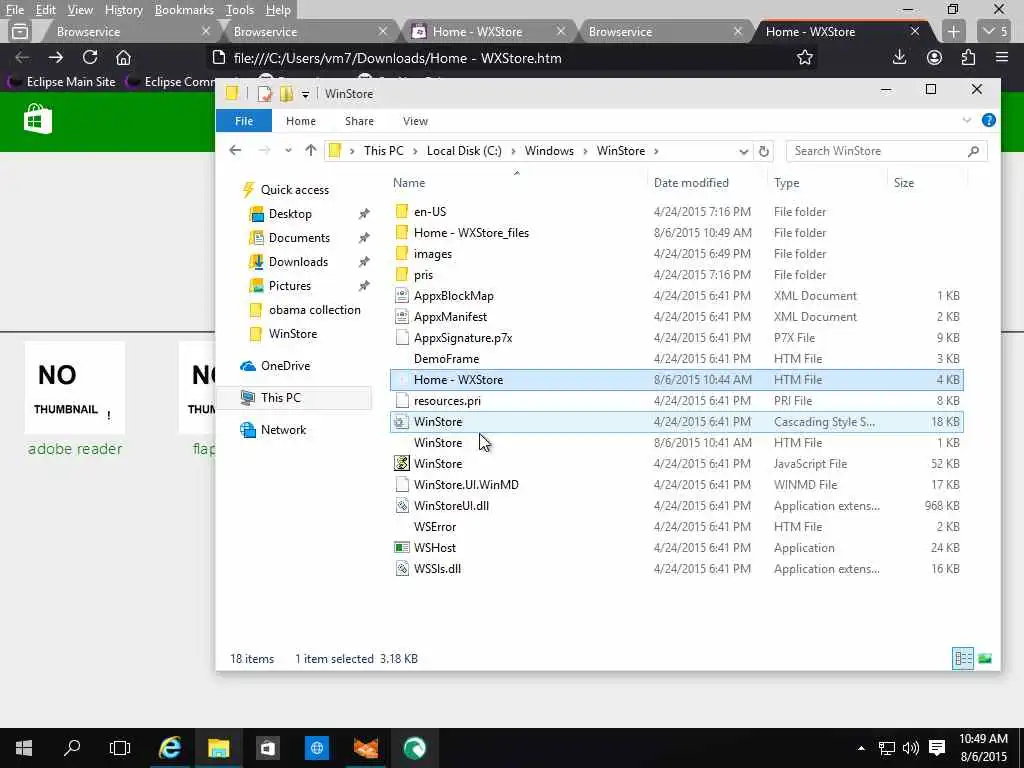Switch to Details view layout icon
The image size is (1024, 768).
(x=963, y=658)
